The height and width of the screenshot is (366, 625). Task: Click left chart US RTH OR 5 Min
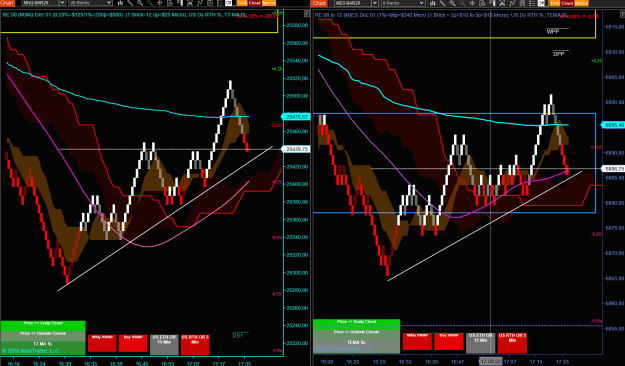(x=195, y=344)
